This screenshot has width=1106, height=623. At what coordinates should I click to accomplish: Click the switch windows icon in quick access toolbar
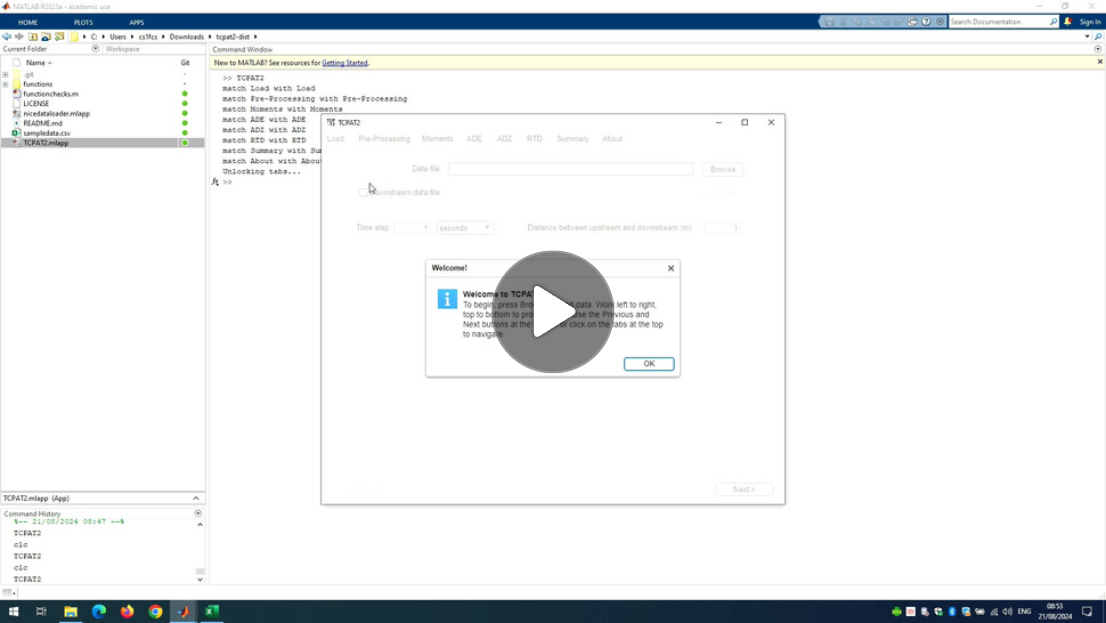[x=912, y=22]
